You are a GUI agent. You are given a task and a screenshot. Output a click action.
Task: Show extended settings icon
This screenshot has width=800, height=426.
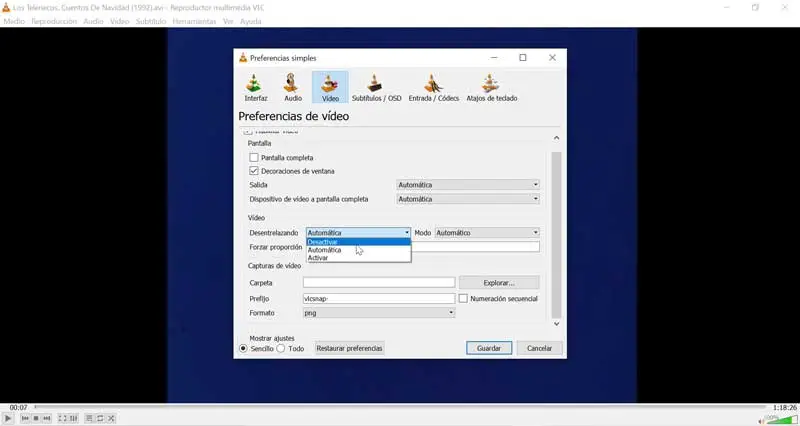point(73,418)
